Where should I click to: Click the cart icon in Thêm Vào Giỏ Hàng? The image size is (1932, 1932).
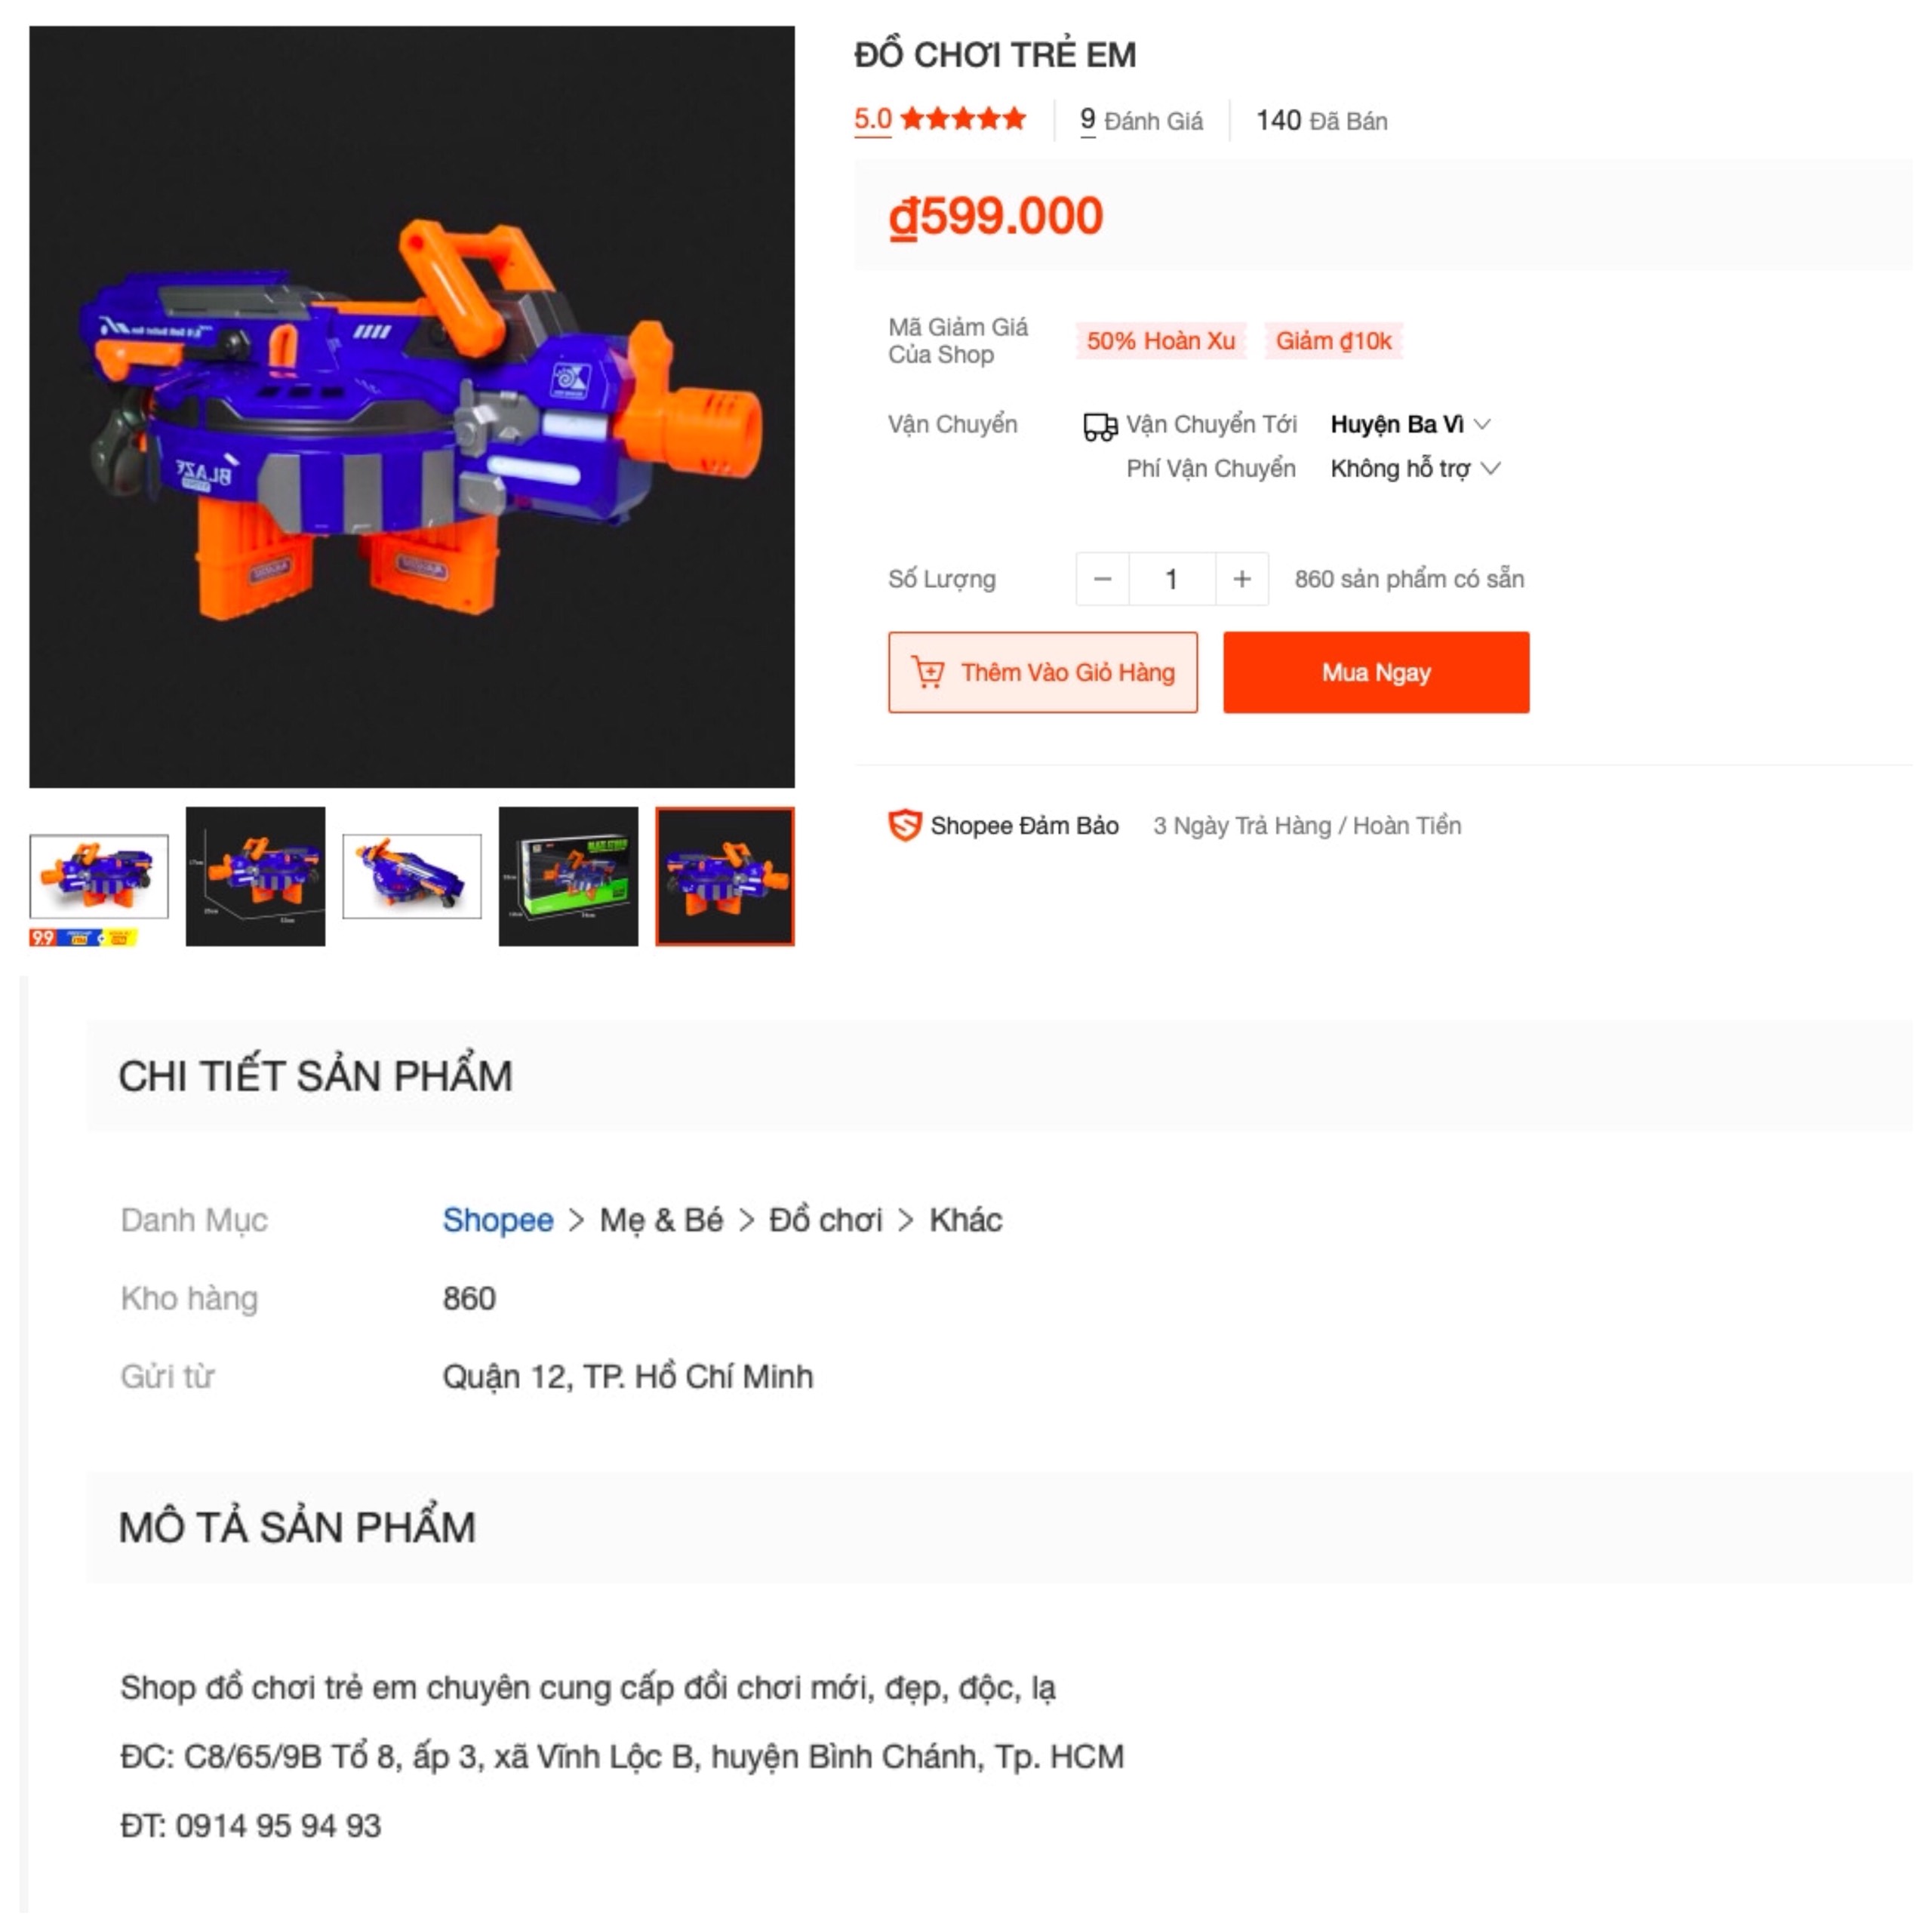(928, 673)
